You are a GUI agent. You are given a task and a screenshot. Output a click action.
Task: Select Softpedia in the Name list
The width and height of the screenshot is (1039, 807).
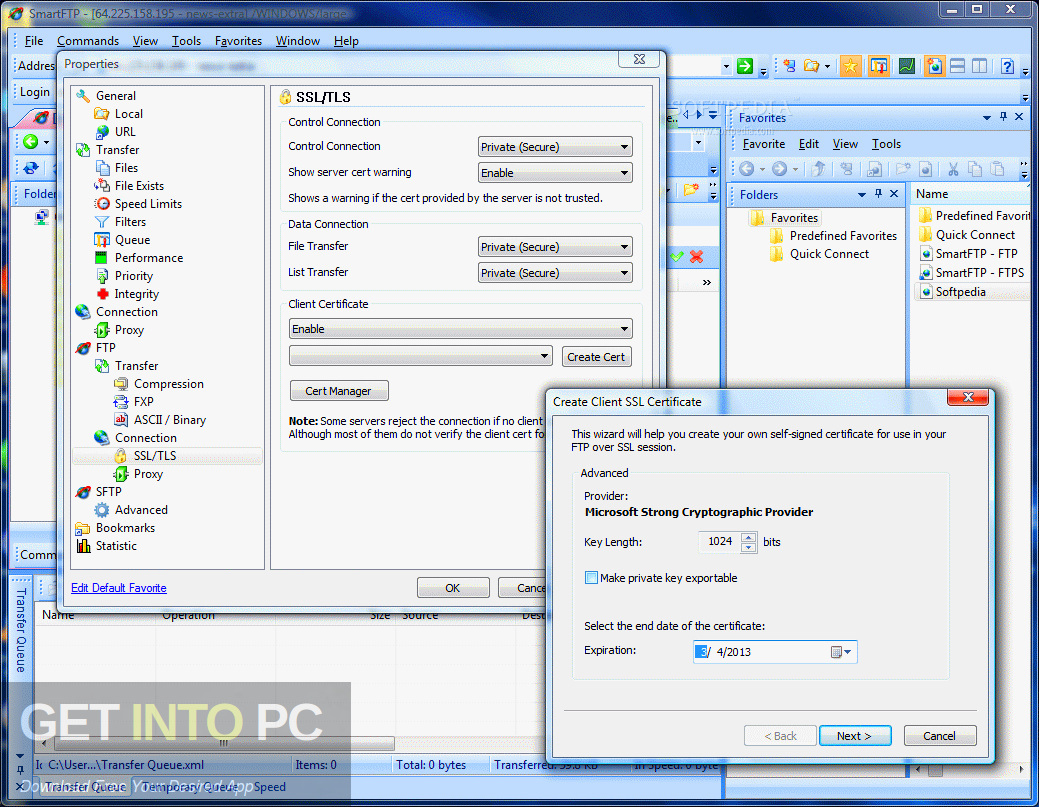pos(960,292)
